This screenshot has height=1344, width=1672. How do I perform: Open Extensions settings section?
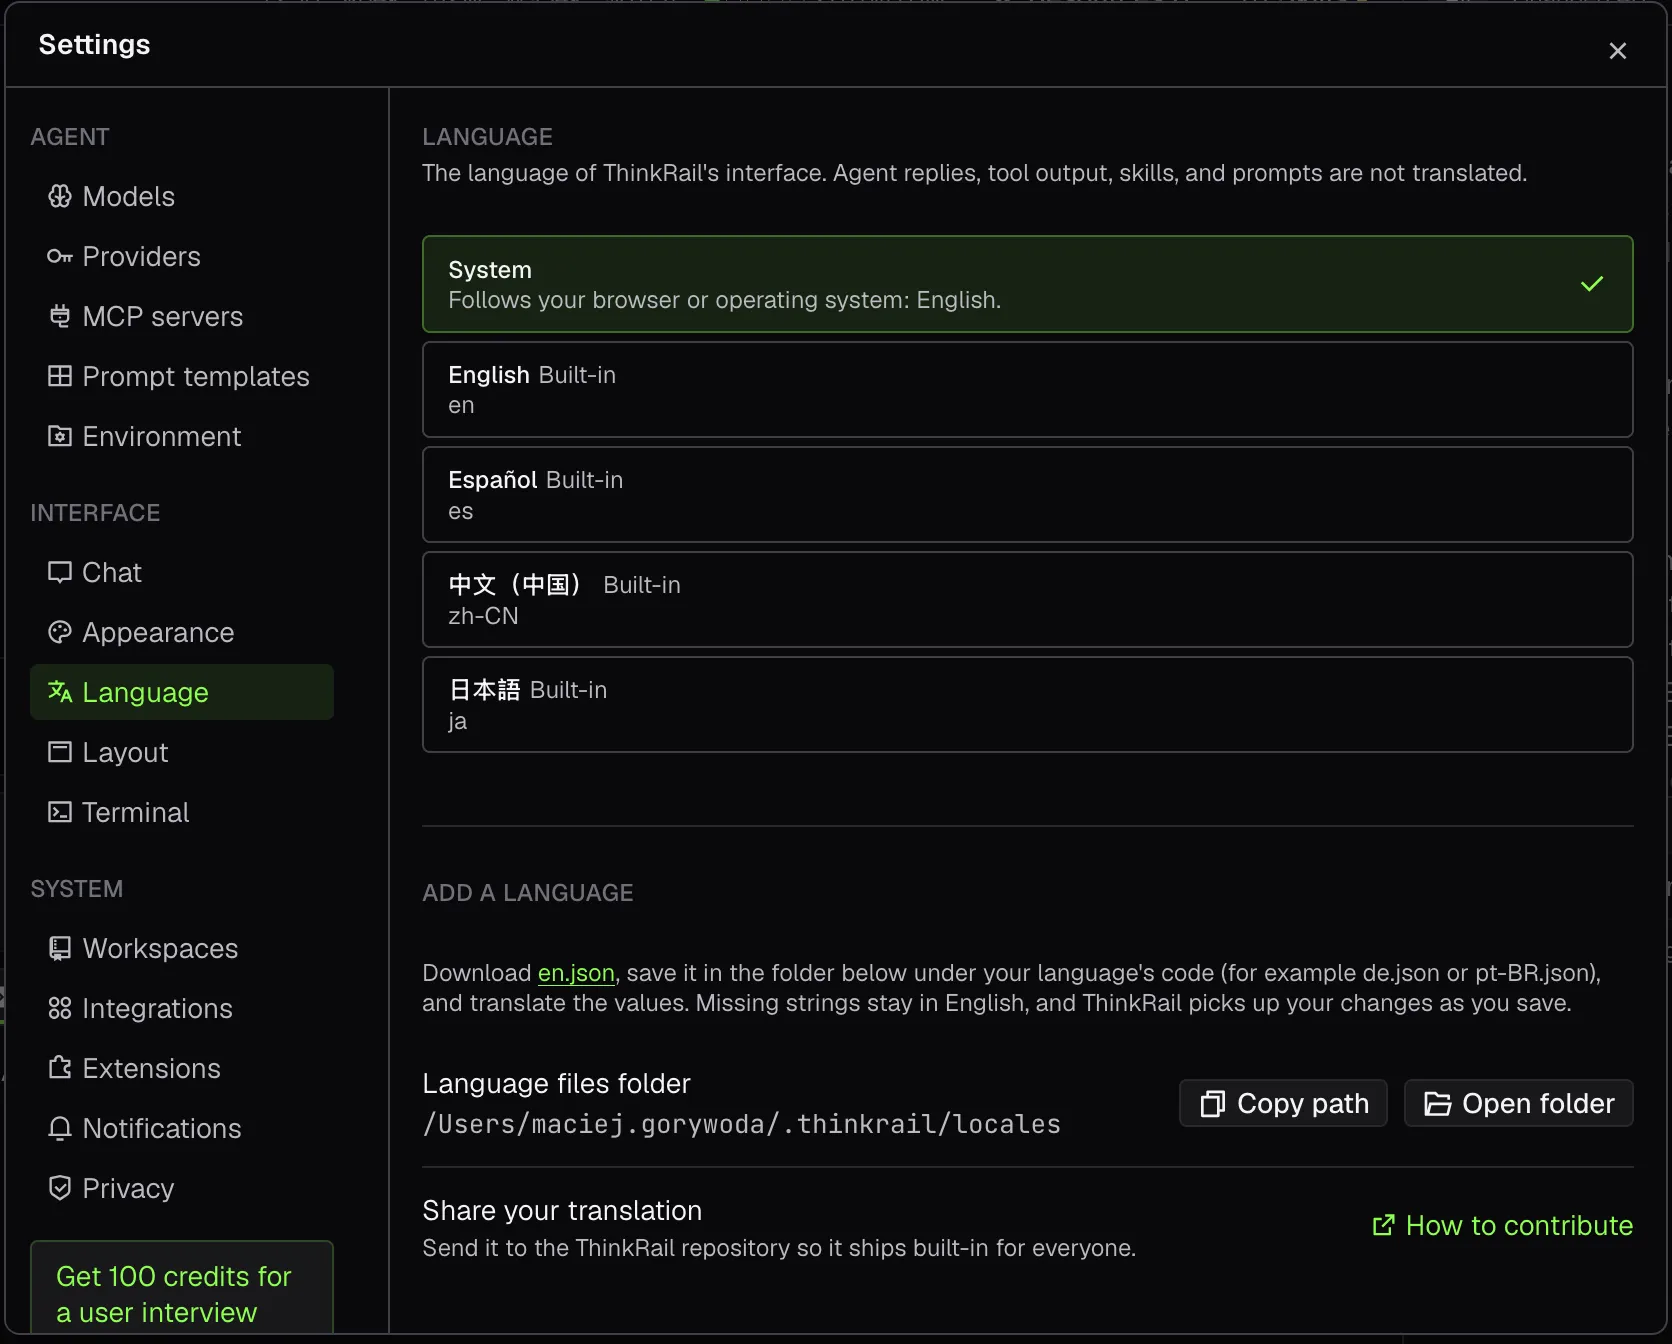(x=182, y=1068)
